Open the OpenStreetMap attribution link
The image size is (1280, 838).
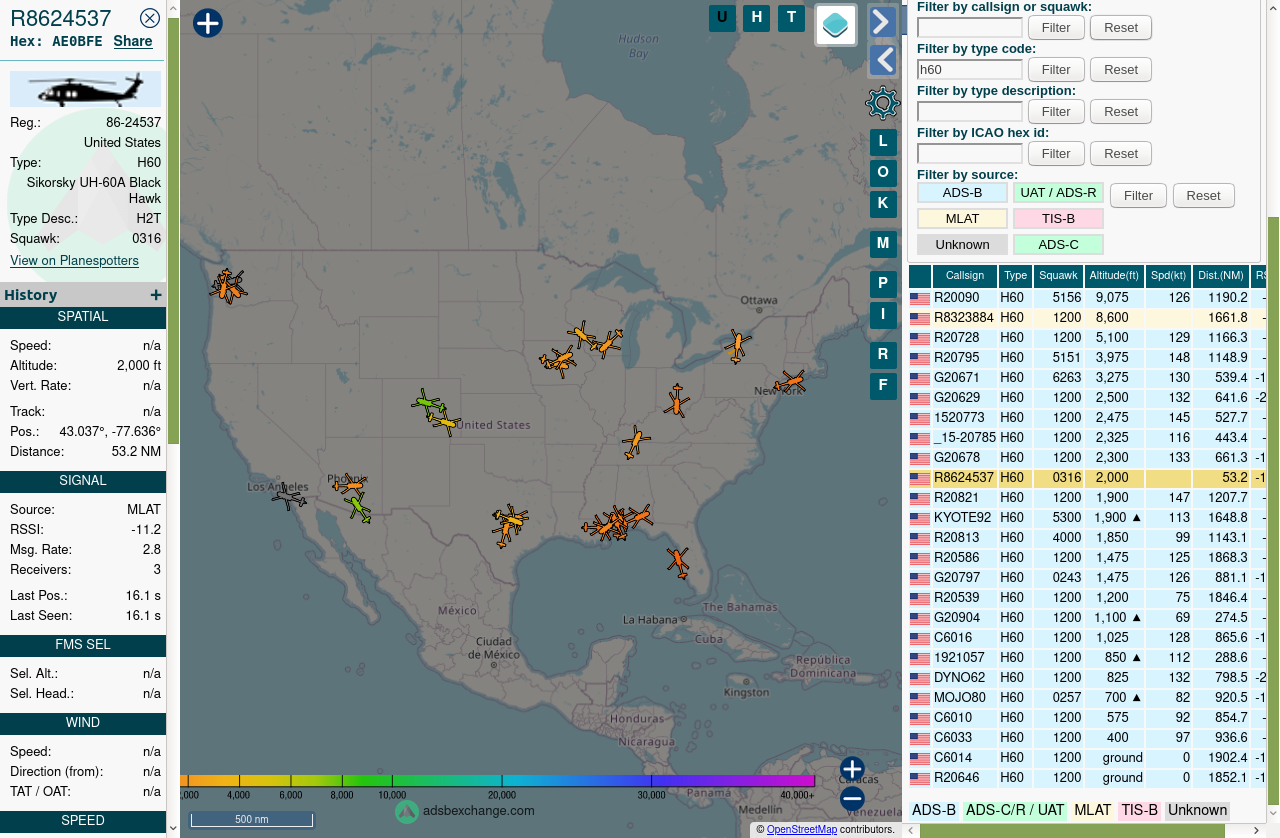pyautogui.click(x=801, y=830)
